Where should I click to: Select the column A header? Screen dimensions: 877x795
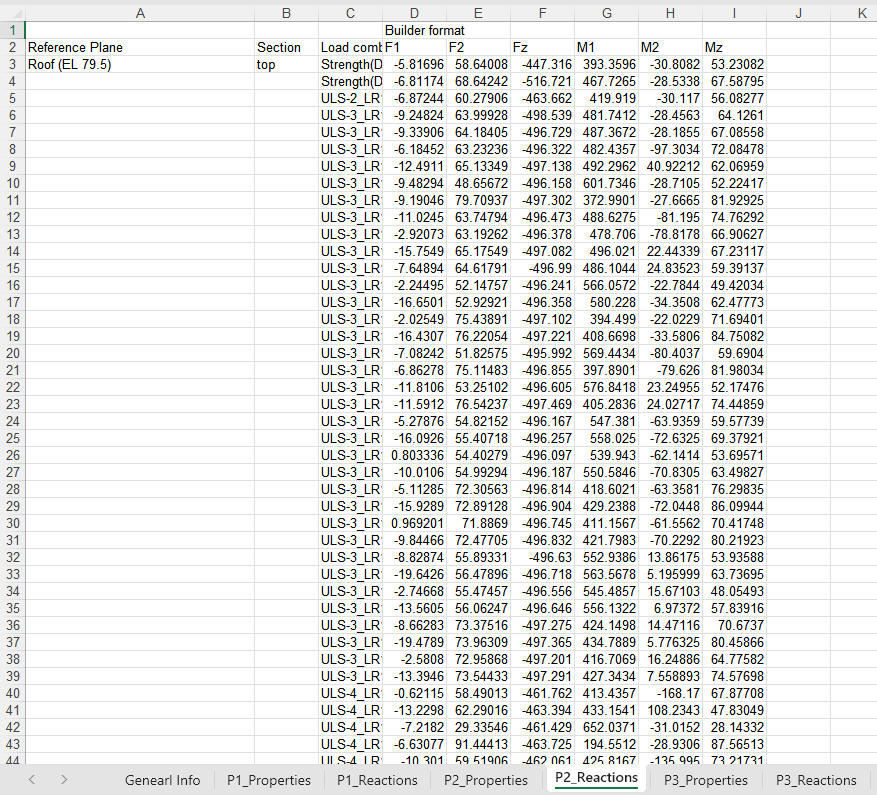click(139, 12)
